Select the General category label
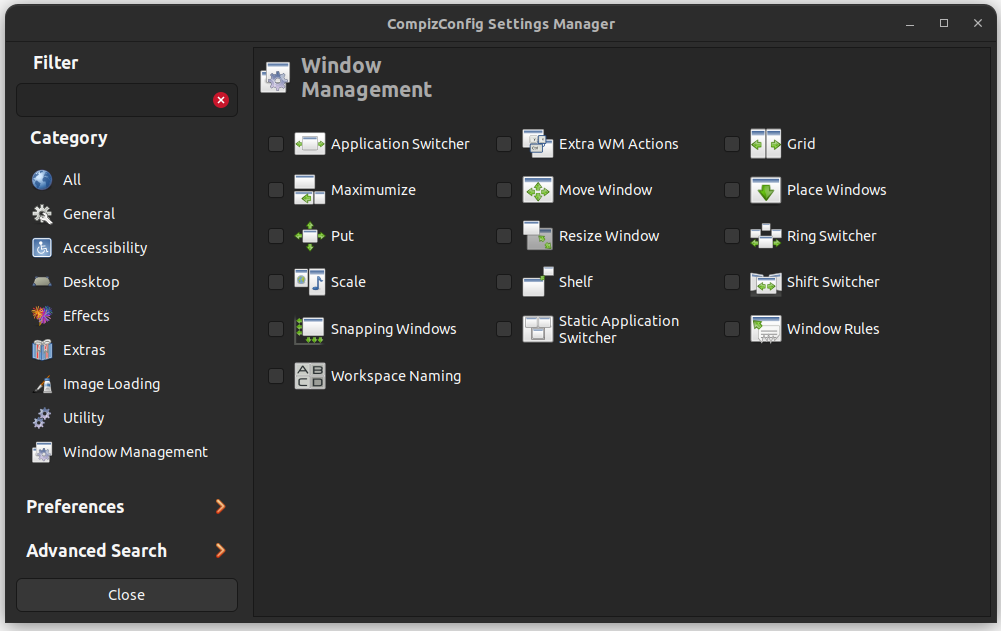This screenshot has width=1001, height=631. tap(89, 214)
